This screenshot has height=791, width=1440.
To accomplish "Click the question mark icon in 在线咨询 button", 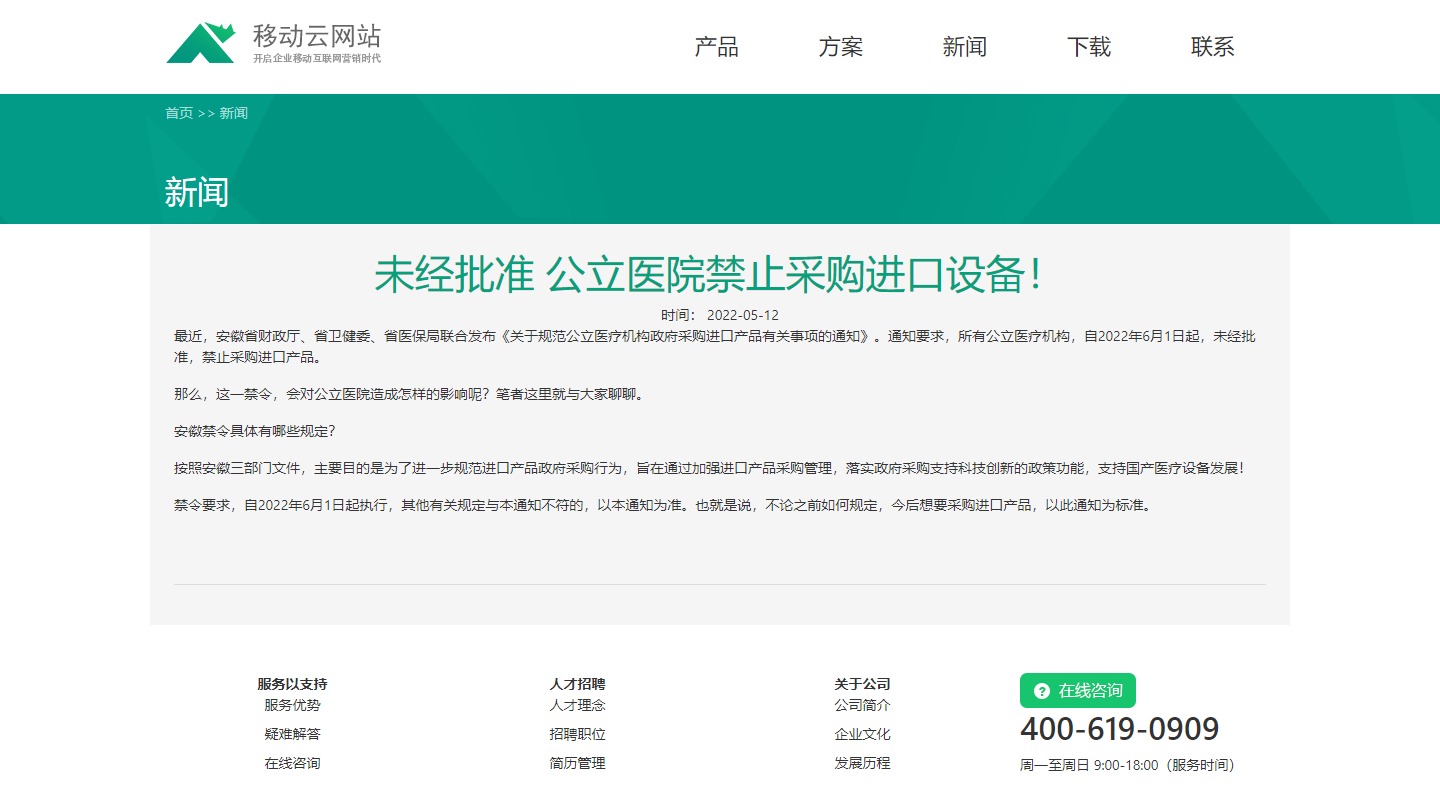I will click(1042, 691).
